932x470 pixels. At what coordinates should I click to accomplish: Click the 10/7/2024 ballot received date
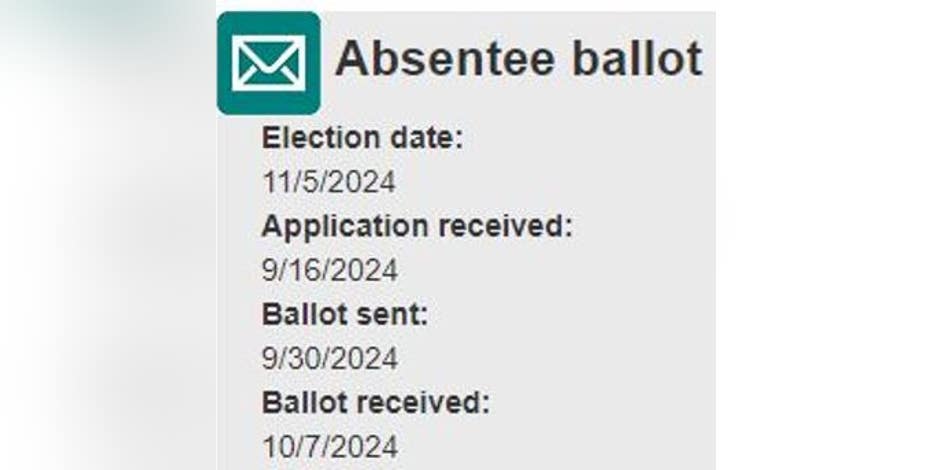(x=329, y=446)
